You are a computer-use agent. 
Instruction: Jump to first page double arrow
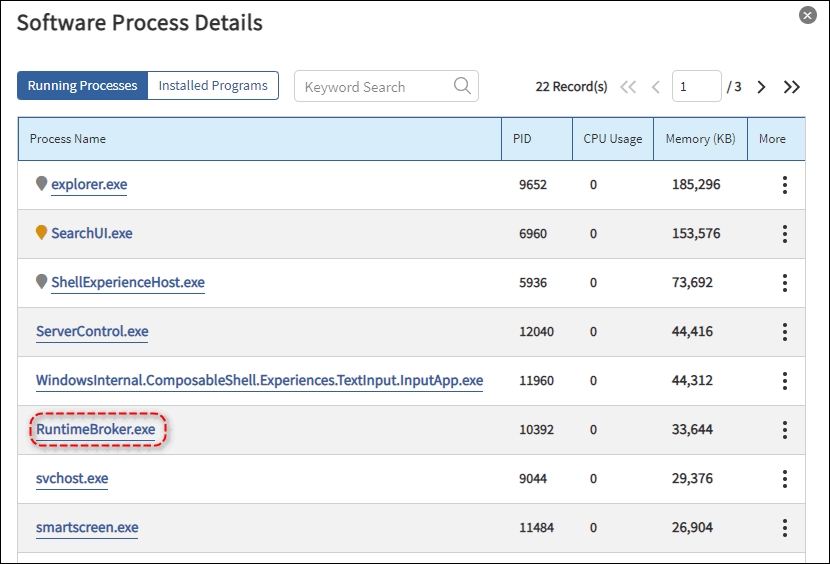628,87
